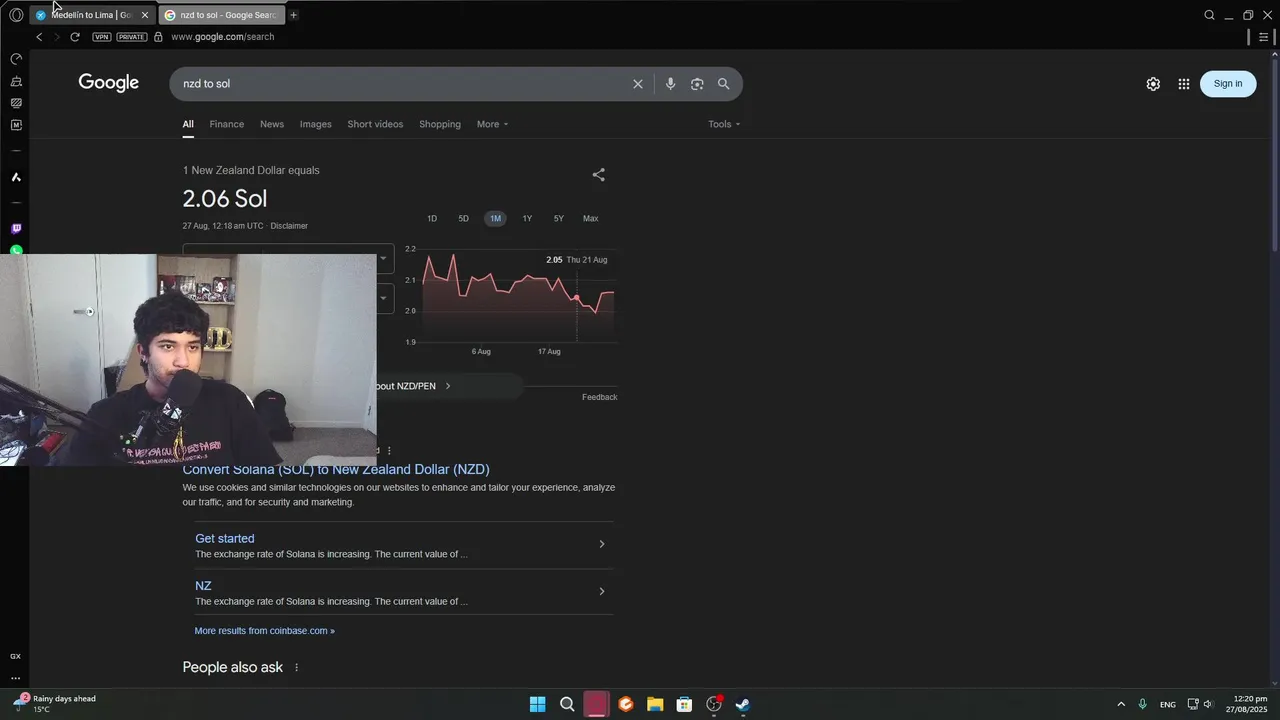Screen dimensions: 1280x720
Task: Click the Disclaimer link
Action: 289,226
